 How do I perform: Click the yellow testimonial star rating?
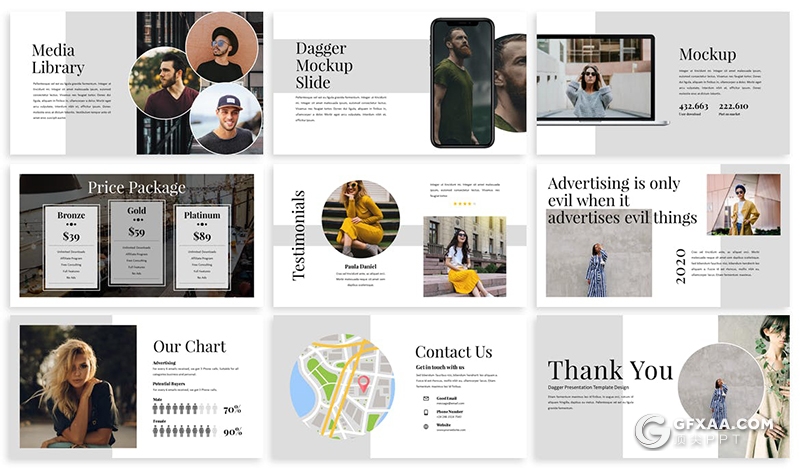point(465,203)
